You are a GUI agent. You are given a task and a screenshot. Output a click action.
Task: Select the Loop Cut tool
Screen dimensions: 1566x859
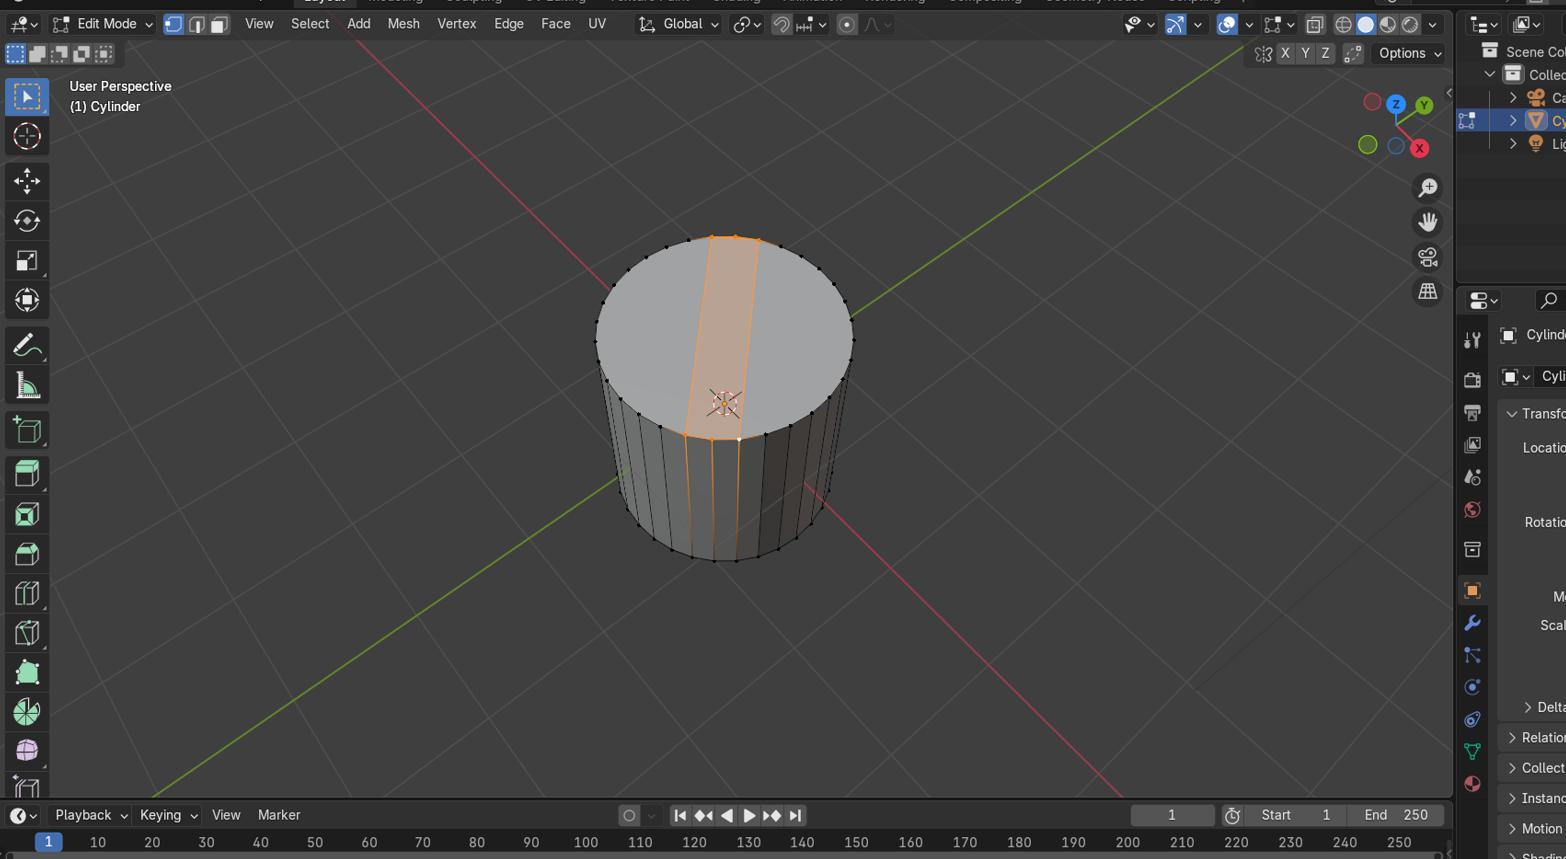27,593
